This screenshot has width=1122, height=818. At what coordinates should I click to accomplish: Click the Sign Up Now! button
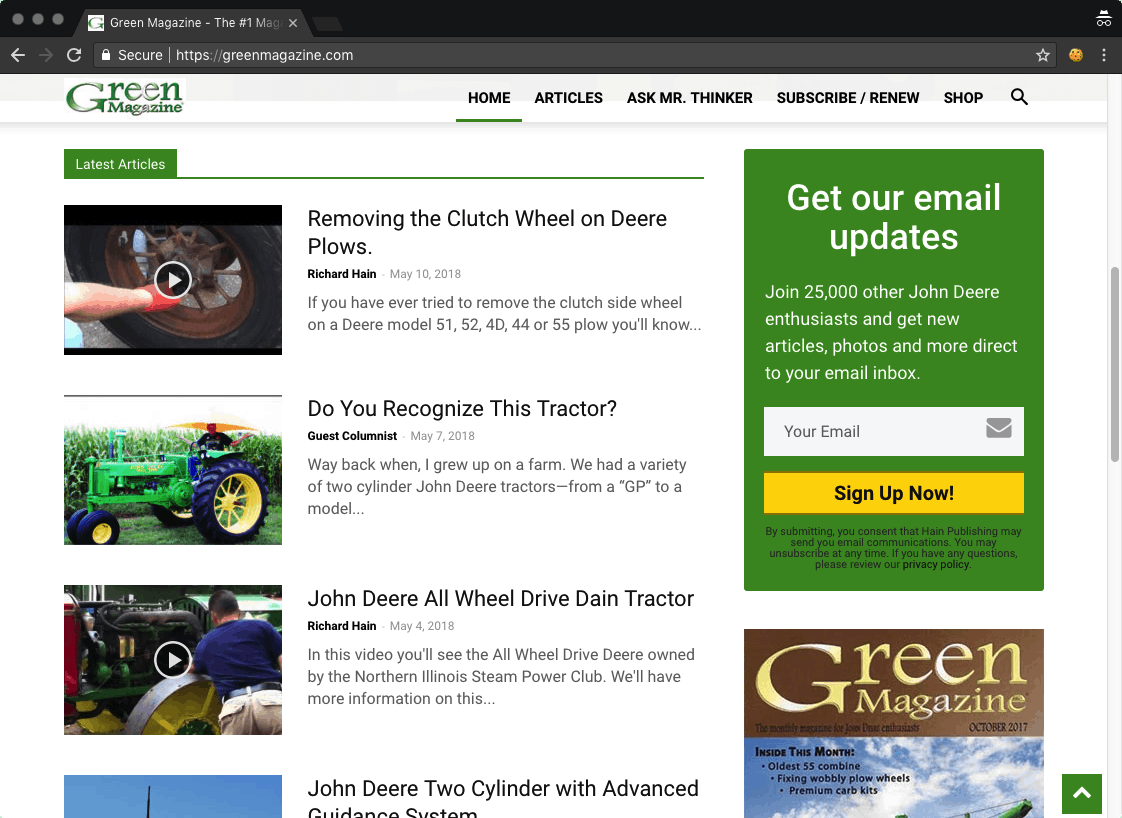(894, 493)
